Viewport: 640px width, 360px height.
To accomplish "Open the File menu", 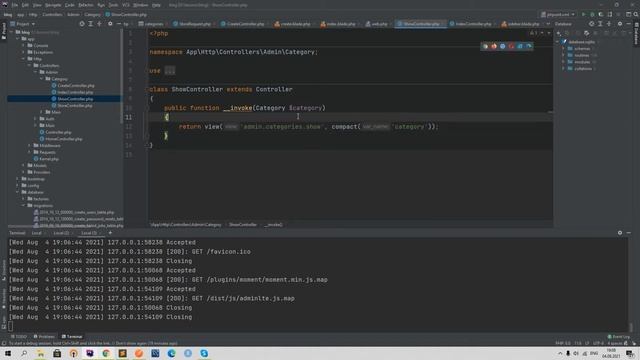I will pos(15,5).
